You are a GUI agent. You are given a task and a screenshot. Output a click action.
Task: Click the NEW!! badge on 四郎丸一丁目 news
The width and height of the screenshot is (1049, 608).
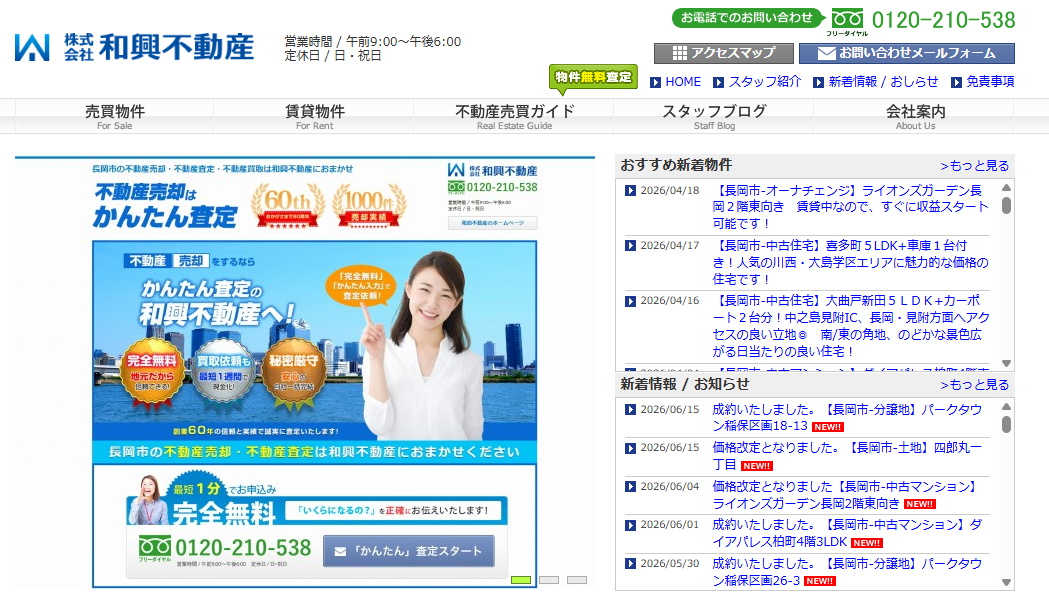[x=757, y=466]
